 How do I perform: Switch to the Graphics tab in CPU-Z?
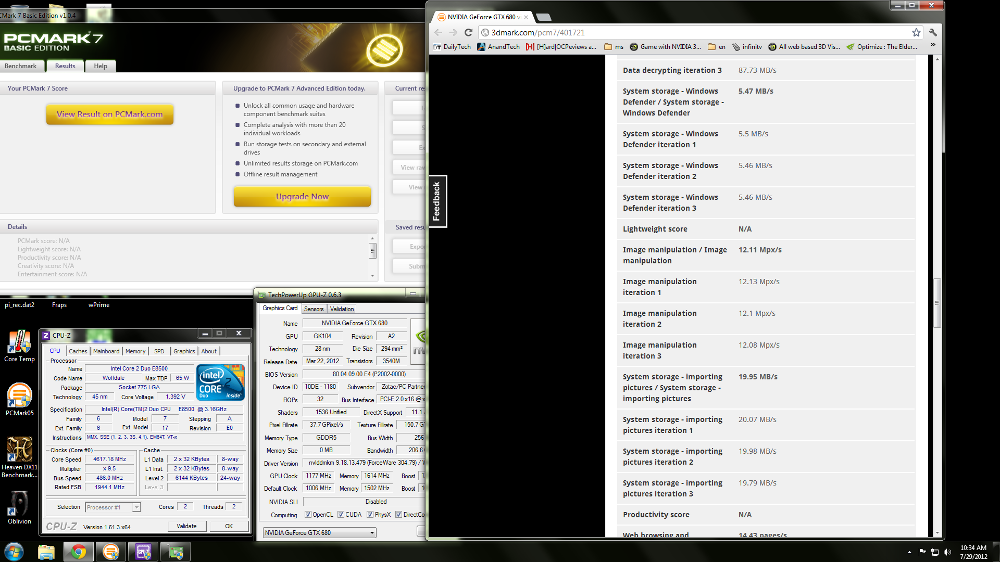click(184, 351)
